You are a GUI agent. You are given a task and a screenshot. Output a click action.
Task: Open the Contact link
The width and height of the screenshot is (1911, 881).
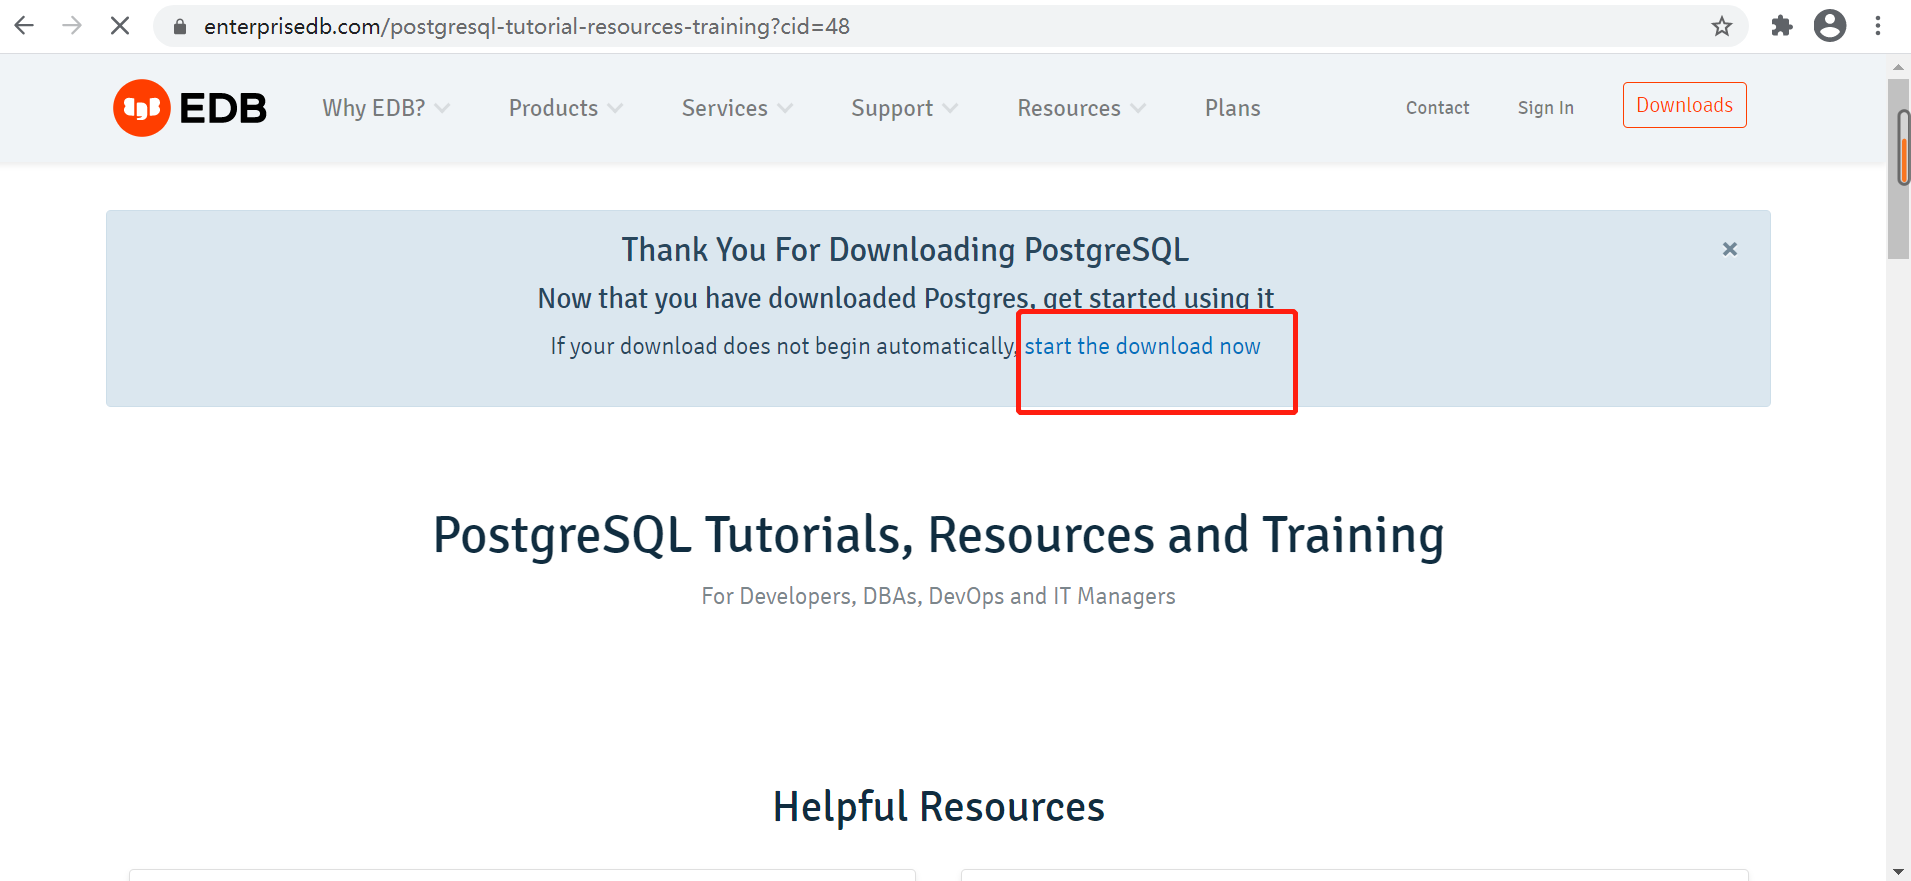(x=1437, y=108)
